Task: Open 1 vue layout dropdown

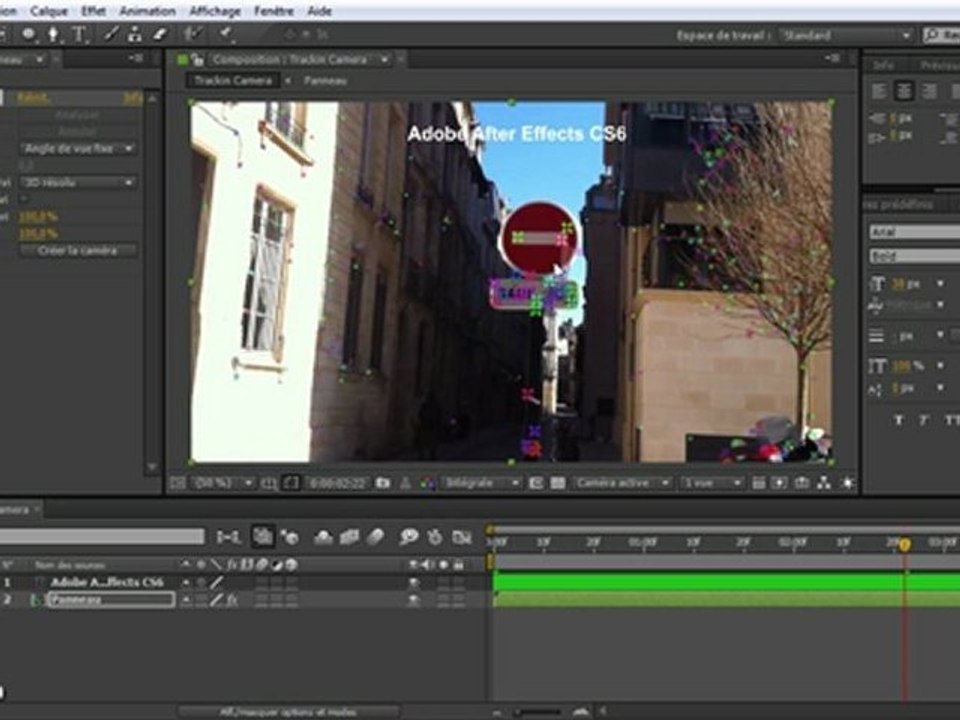Action: (x=711, y=483)
